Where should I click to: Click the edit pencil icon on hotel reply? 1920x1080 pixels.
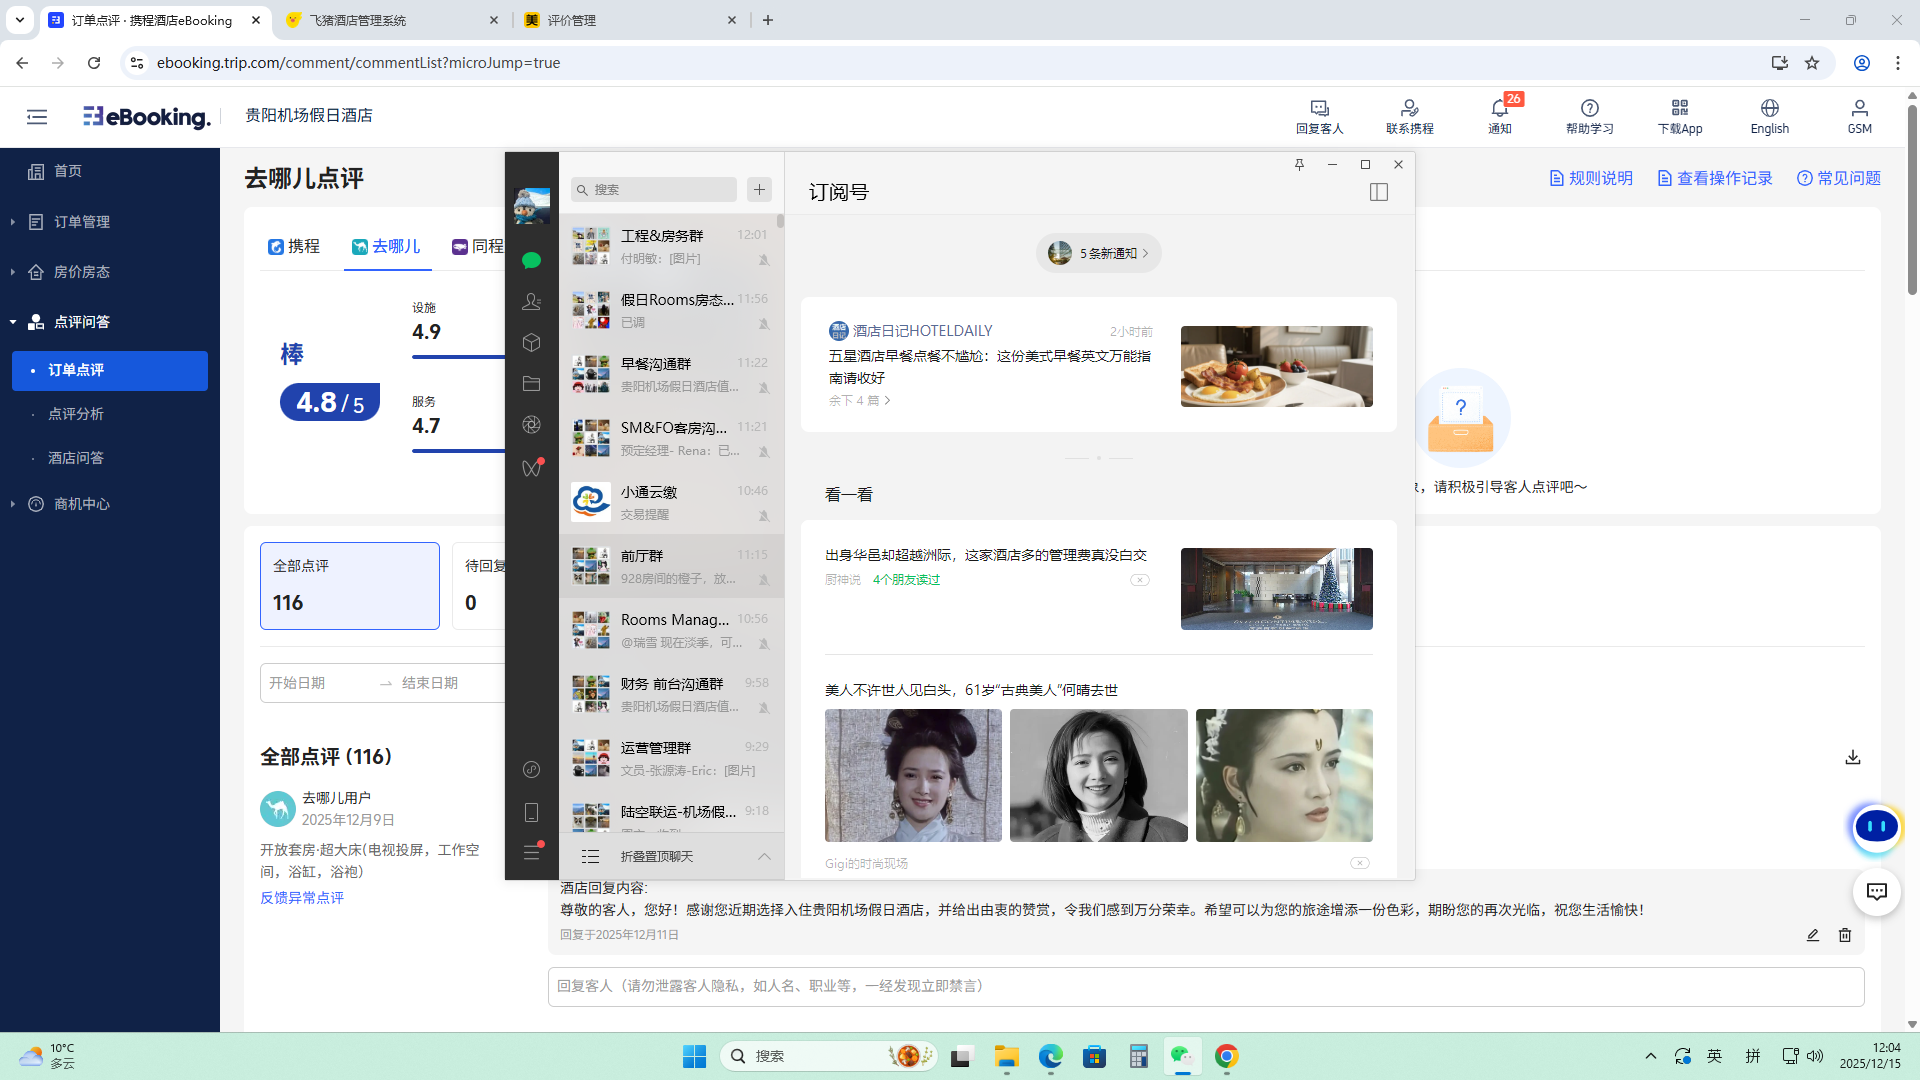pos(1812,935)
